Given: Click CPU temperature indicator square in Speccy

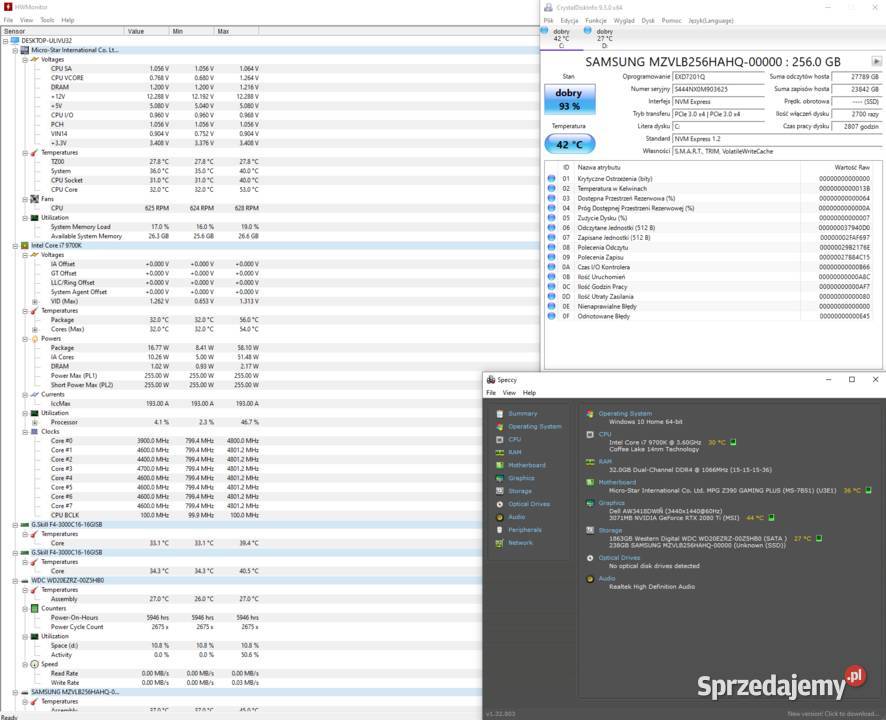Looking at the screenshot, I should point(733,443).
